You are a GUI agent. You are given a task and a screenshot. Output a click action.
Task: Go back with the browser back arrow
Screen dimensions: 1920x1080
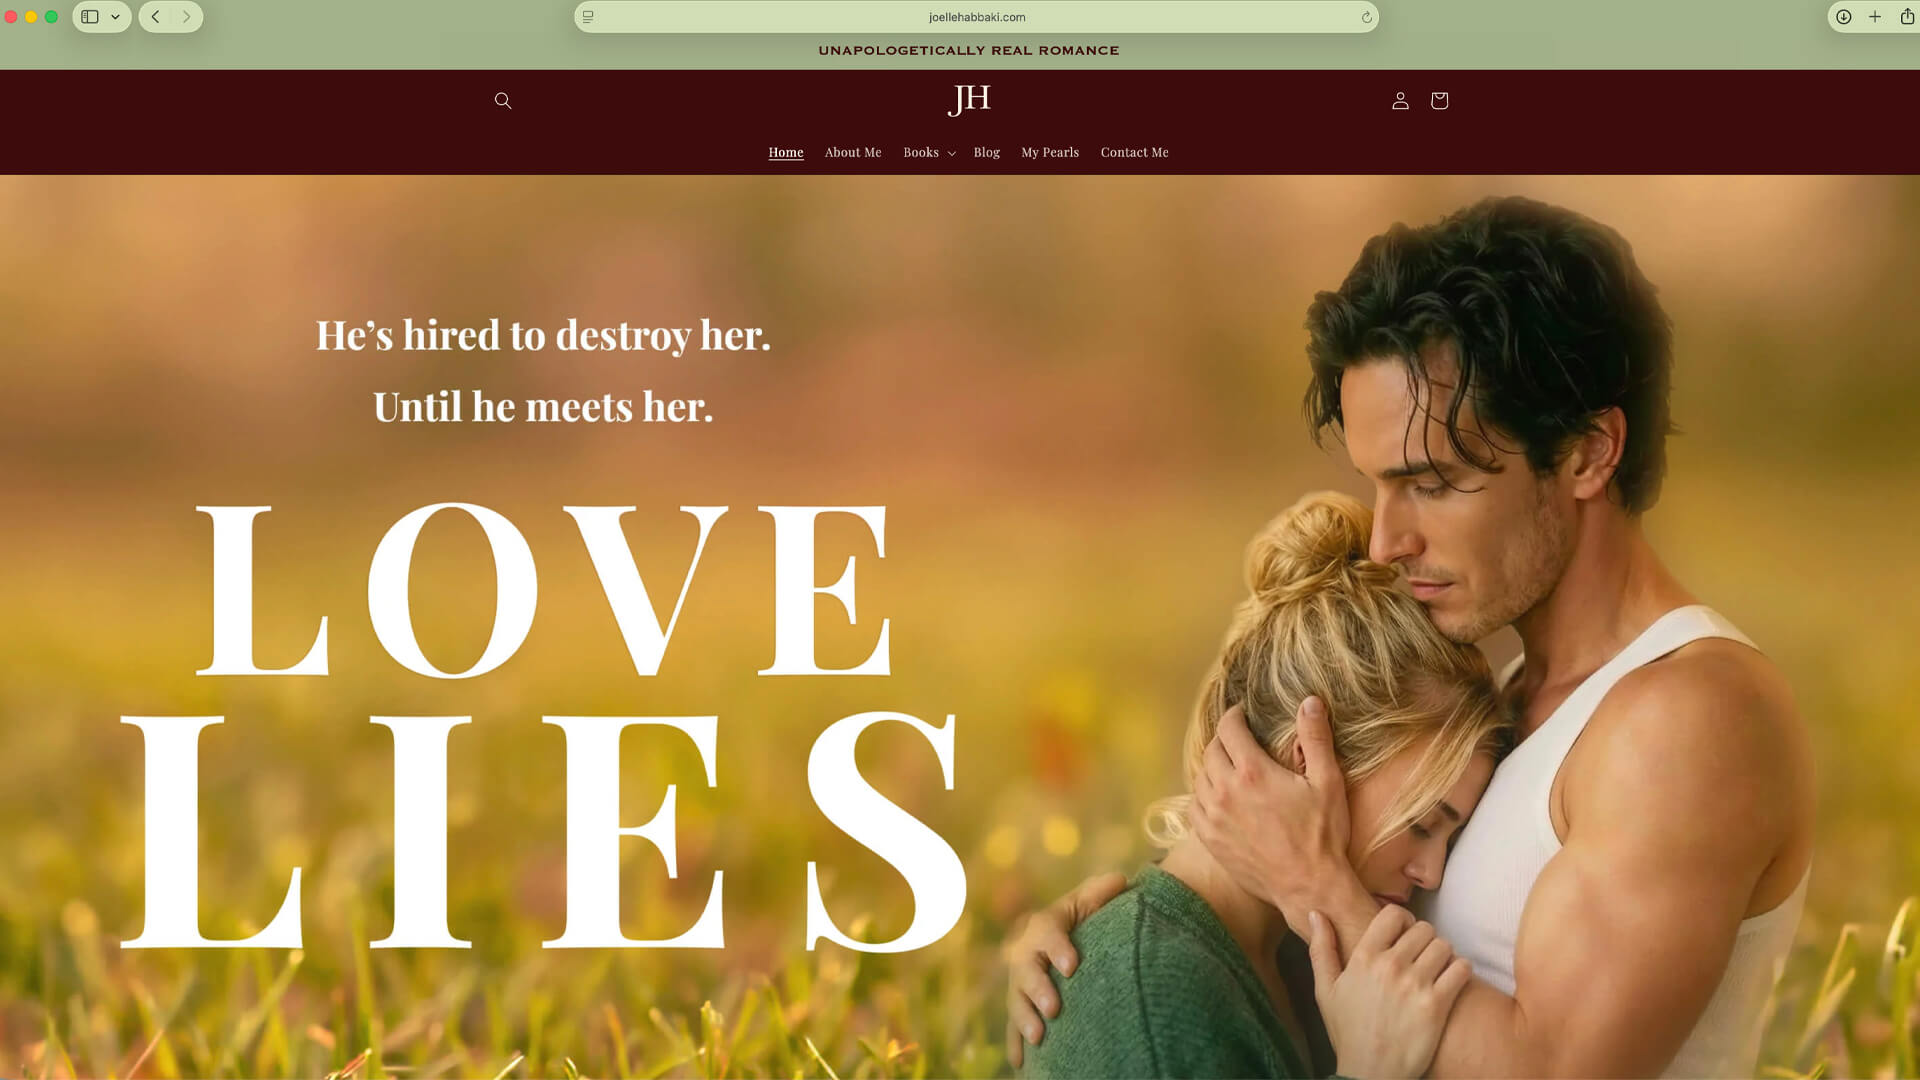(155, 17)
